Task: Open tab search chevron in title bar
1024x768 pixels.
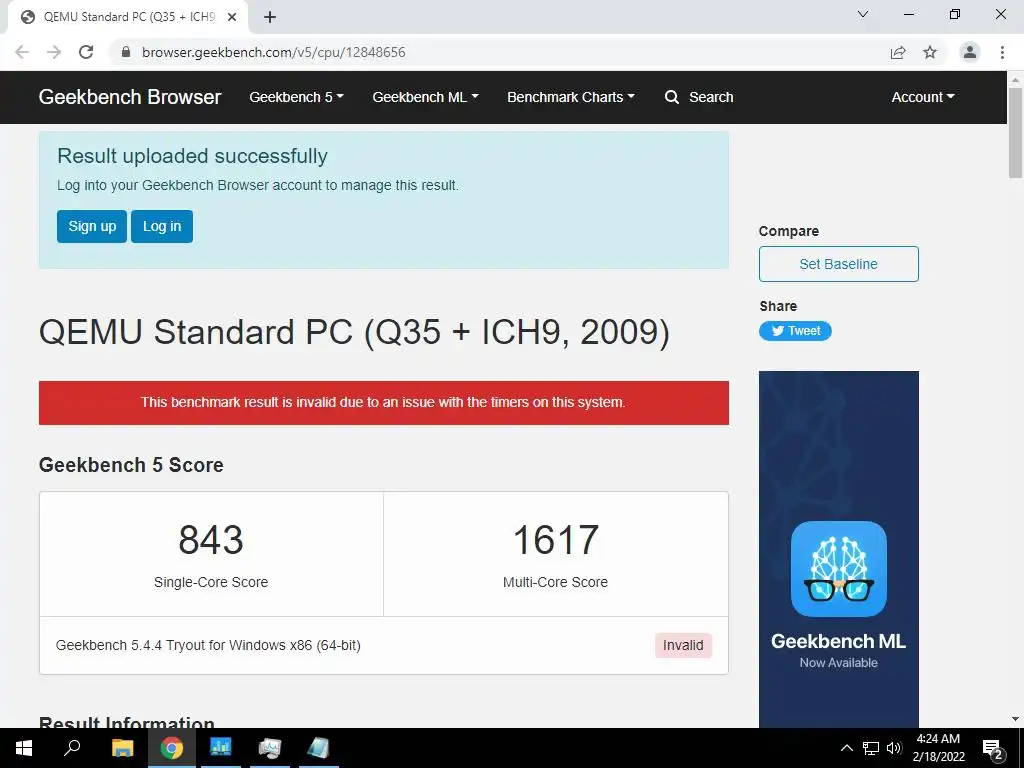Action: click(863, 14)
